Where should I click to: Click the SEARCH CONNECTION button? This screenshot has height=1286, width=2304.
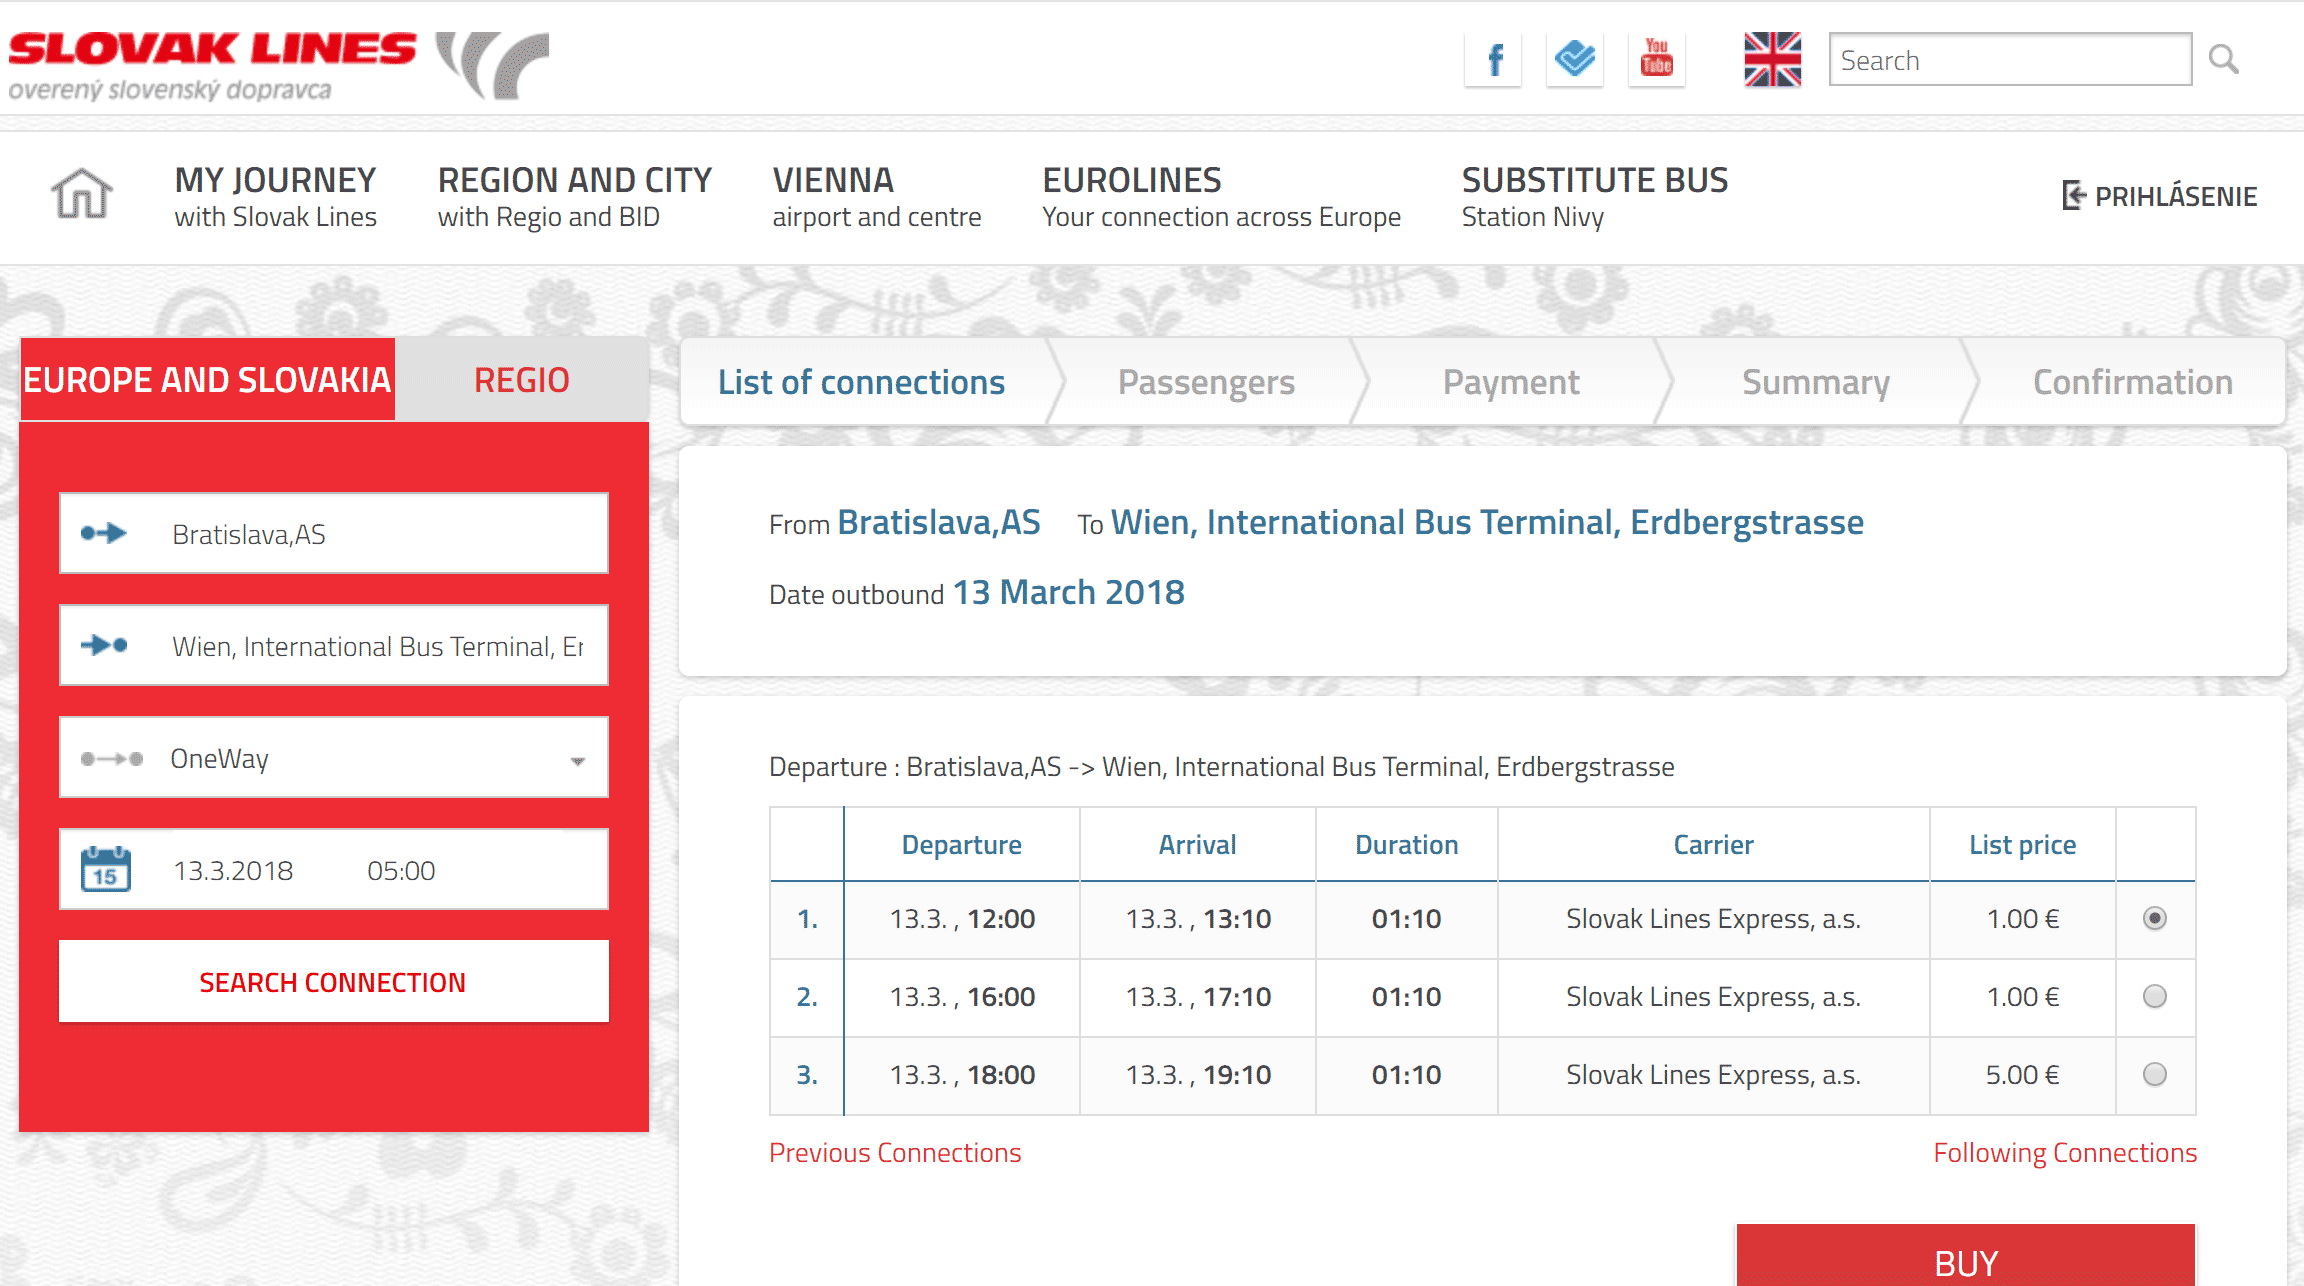[332, 979]
